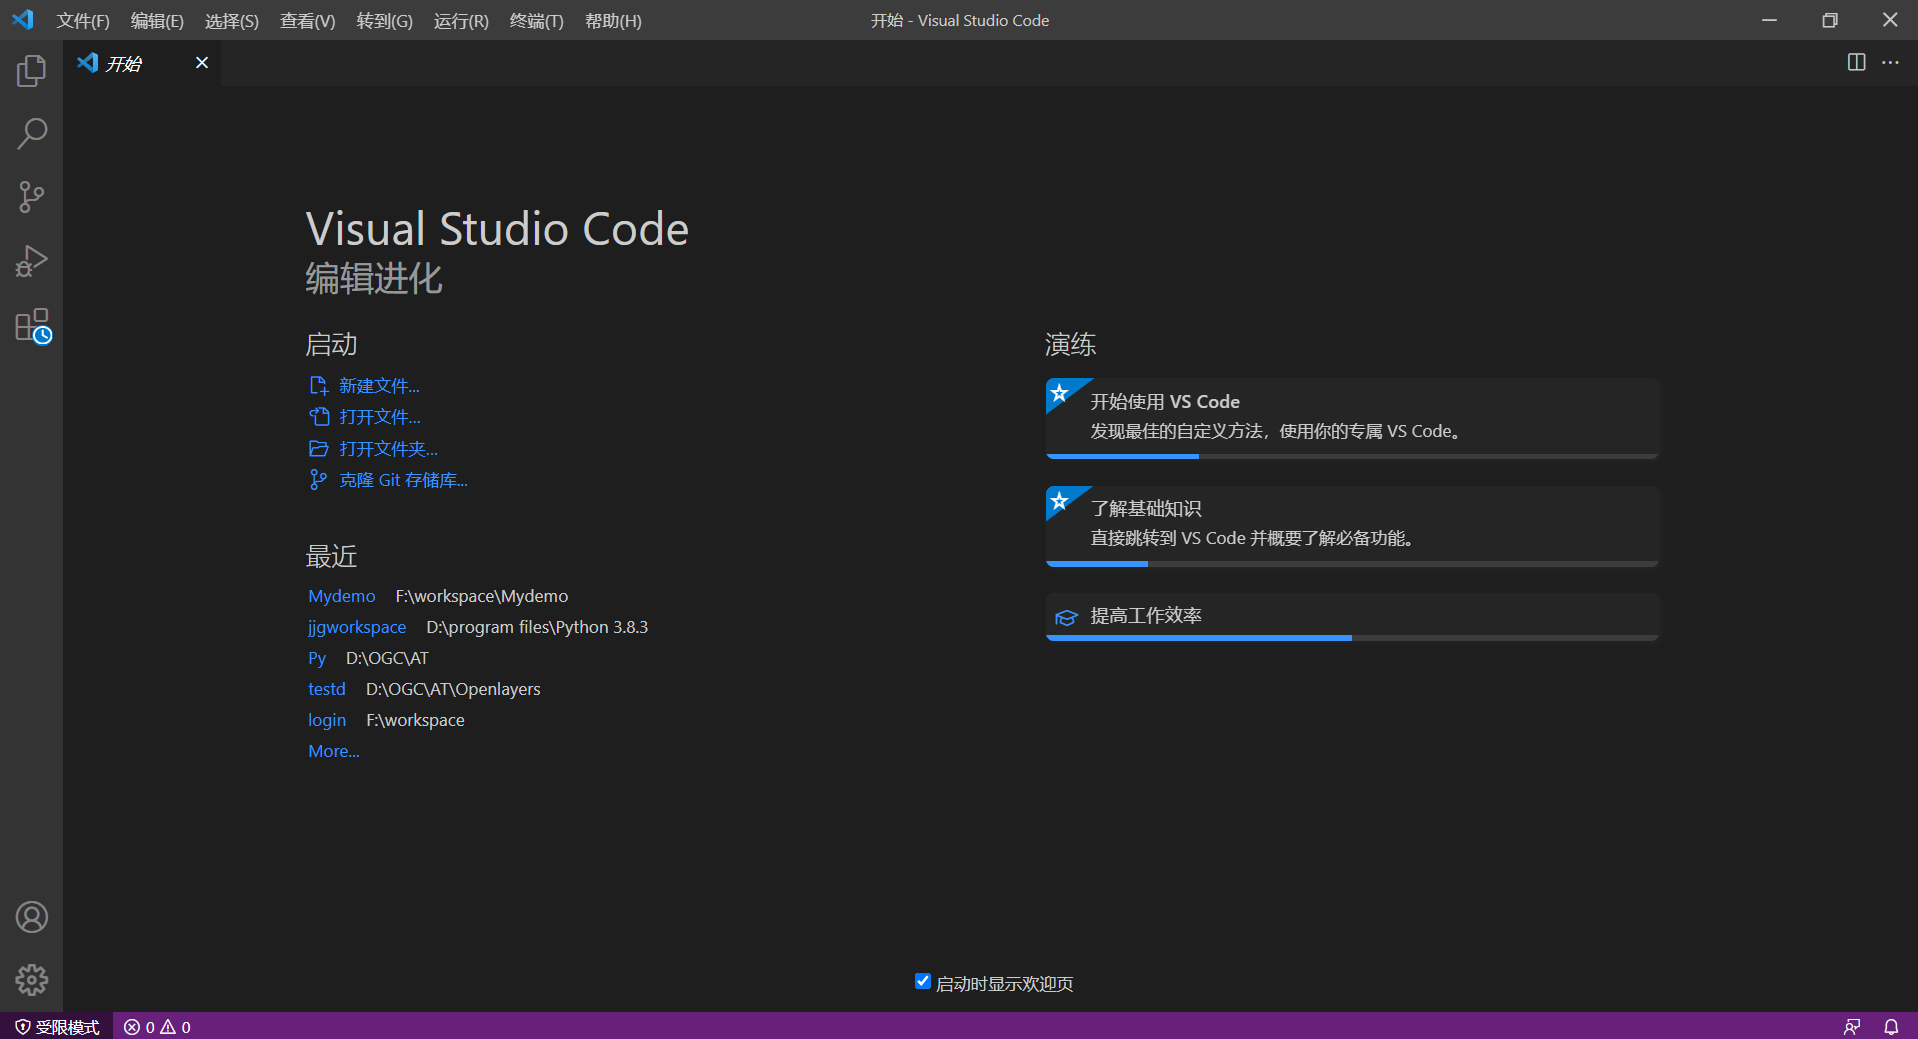1918x1039 pixels.
Task: Open recent folder Py
Action: (317, 658)
